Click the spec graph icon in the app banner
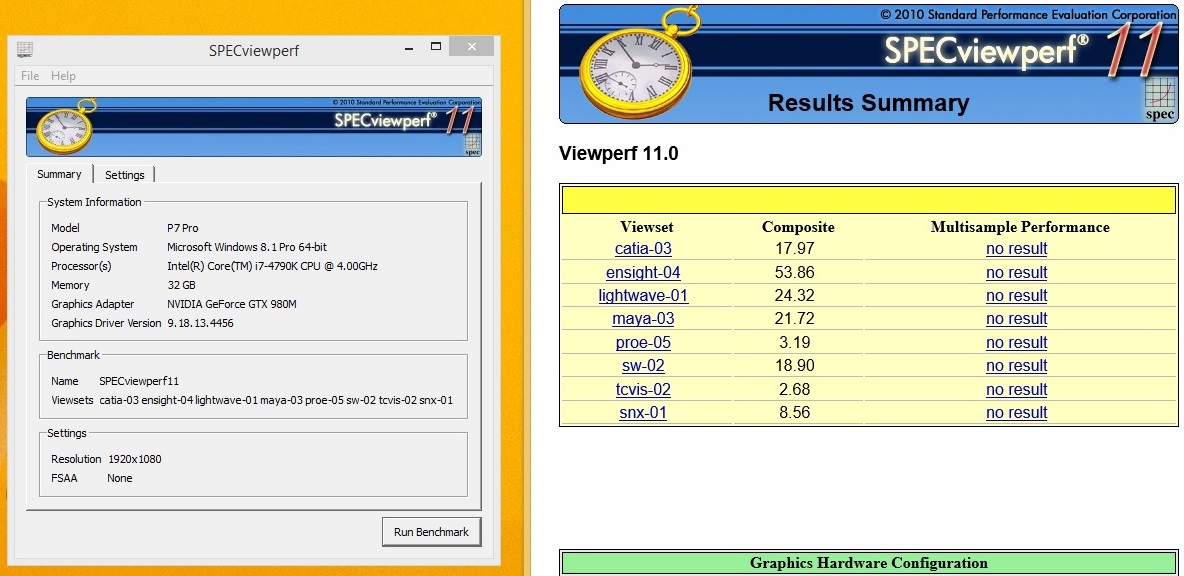The image size is (1184, 576). point(472,144)
